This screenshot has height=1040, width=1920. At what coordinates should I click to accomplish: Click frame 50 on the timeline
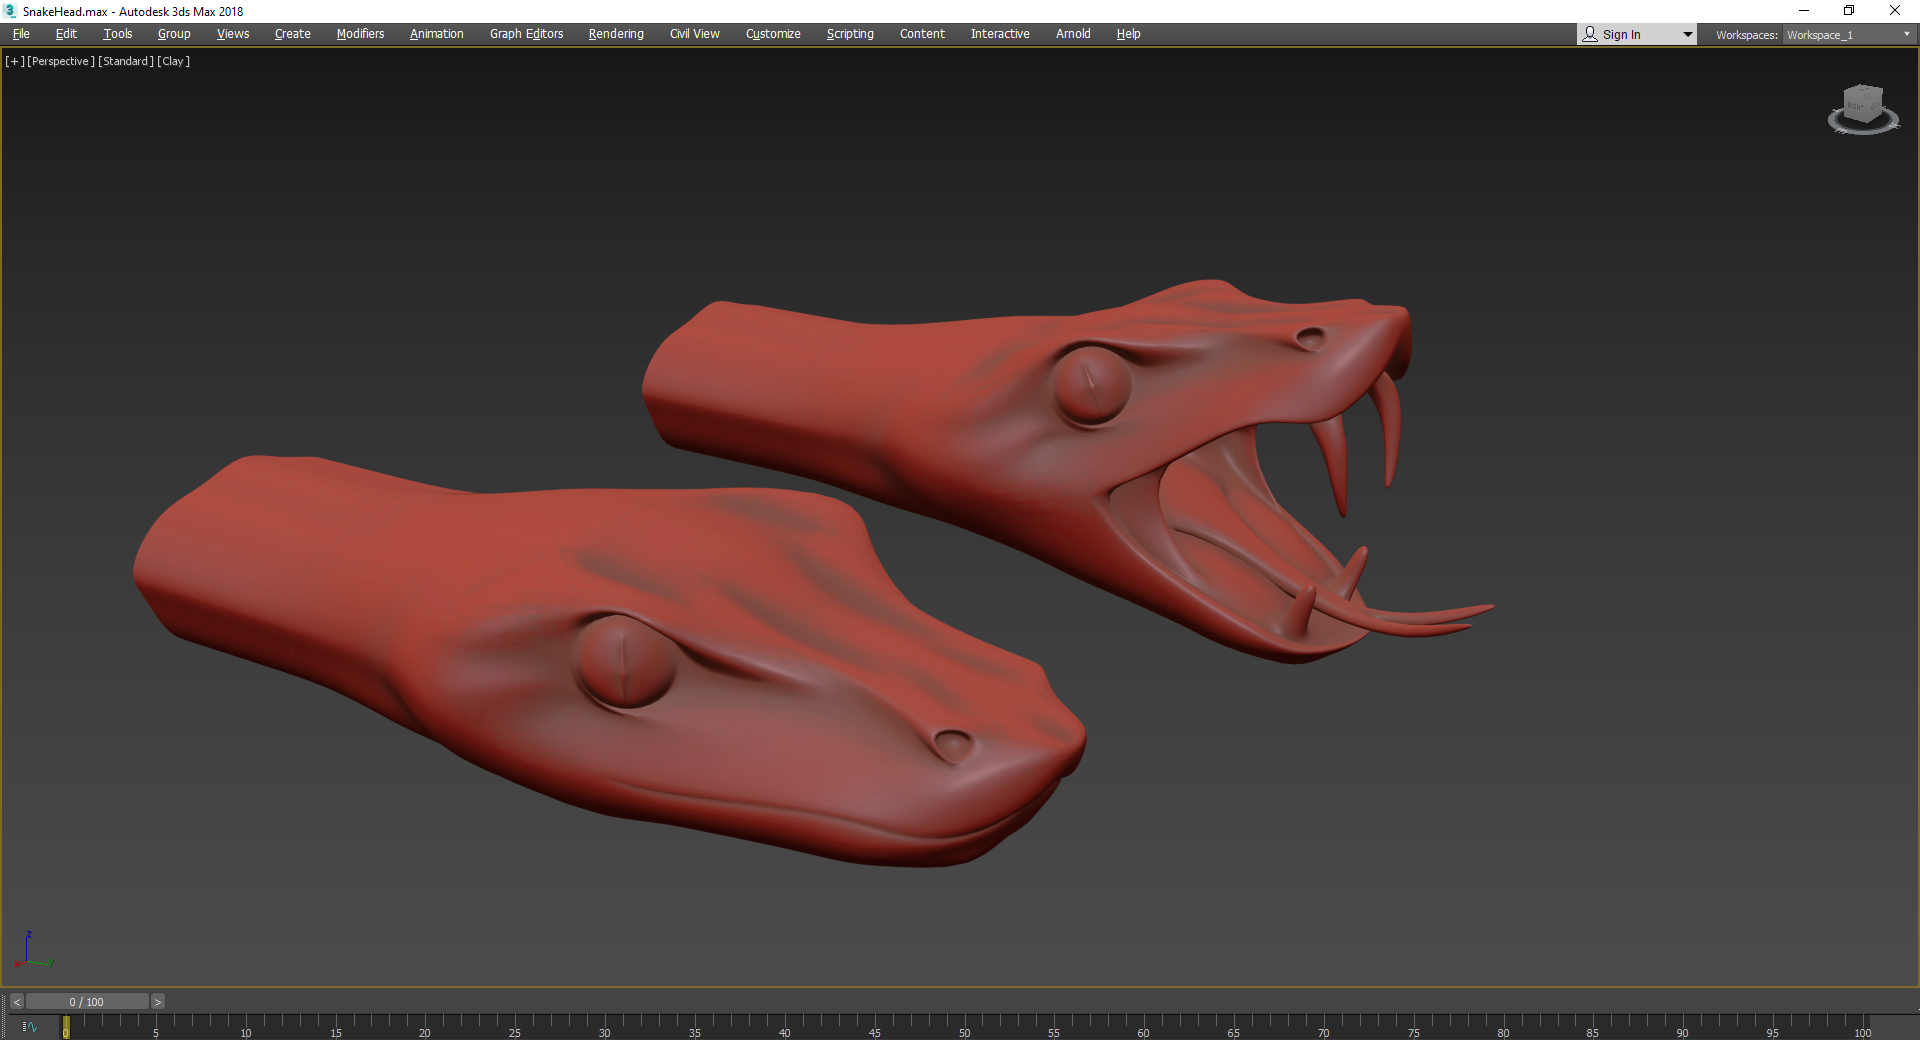[x=965, y=1027]
